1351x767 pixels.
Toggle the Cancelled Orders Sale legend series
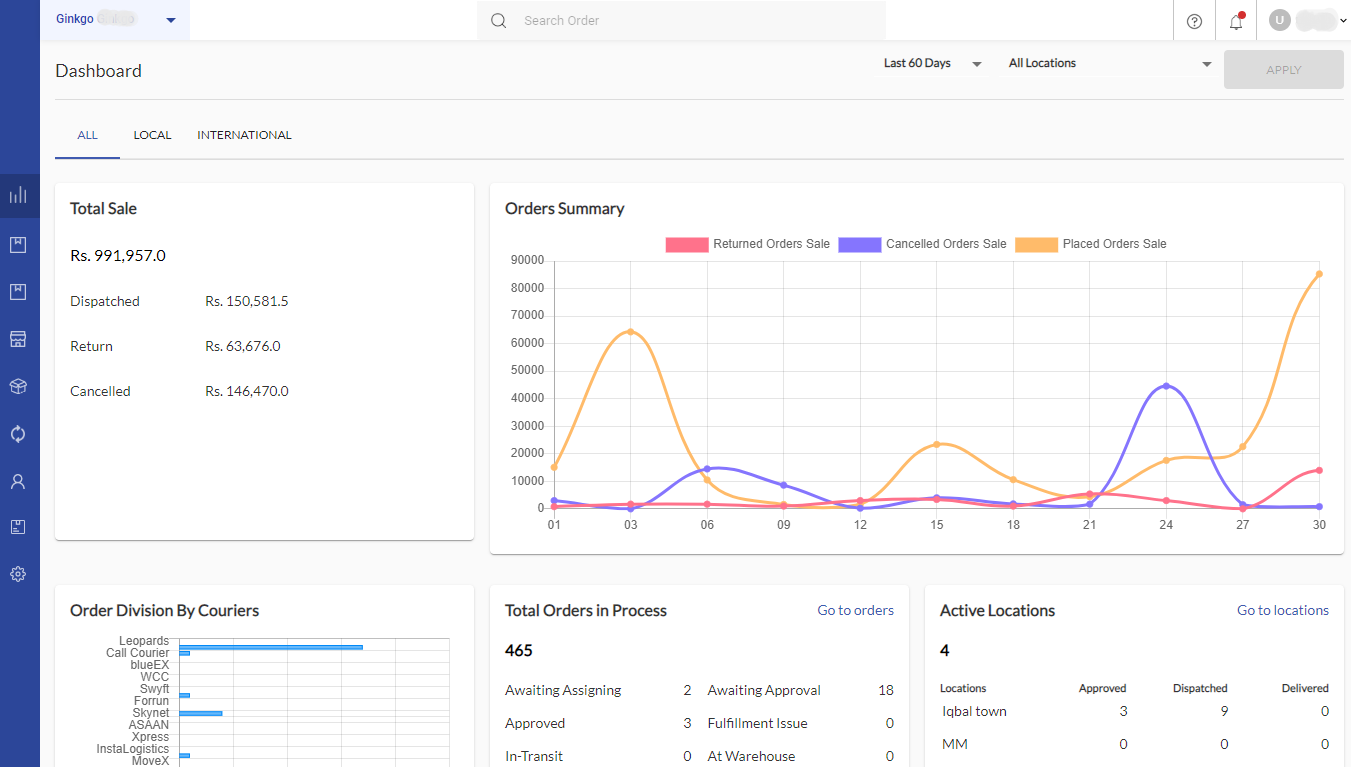pos(922,244)
